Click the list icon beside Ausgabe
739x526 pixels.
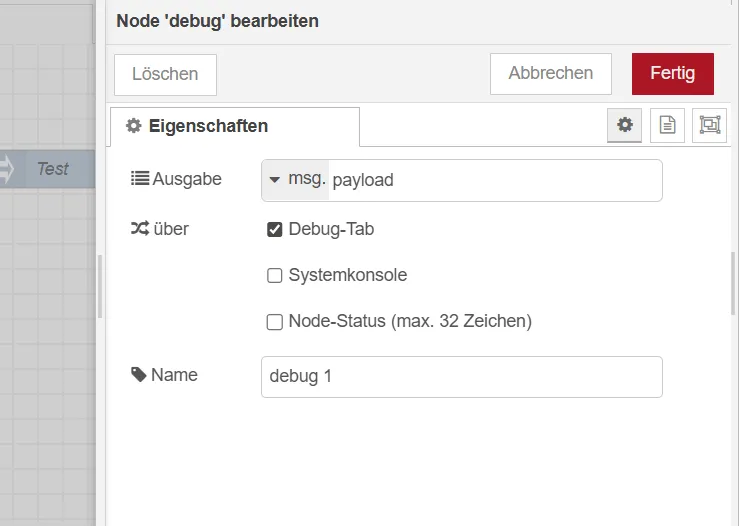click(x=140, y=179)
